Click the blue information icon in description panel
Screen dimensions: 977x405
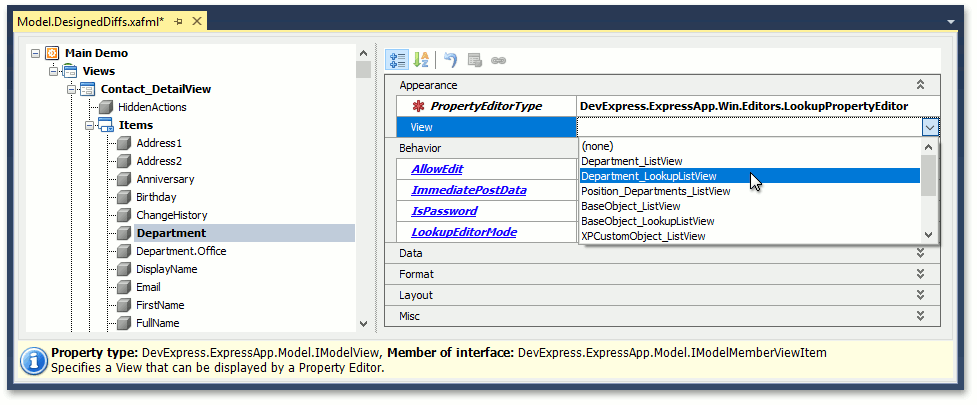(x=34, y=360)
